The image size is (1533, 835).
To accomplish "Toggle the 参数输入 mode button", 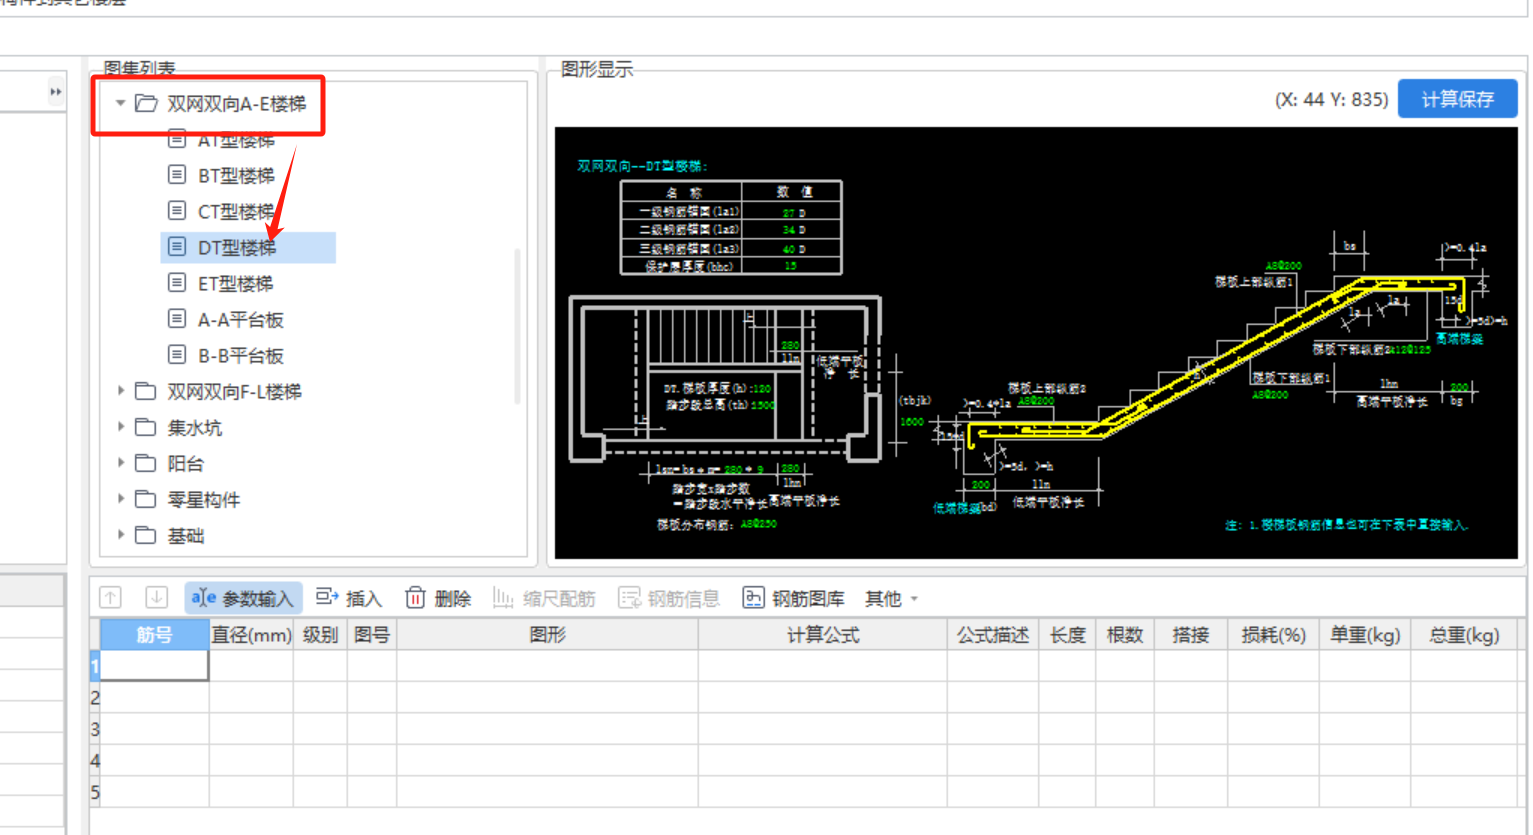I will coord(244,598).
